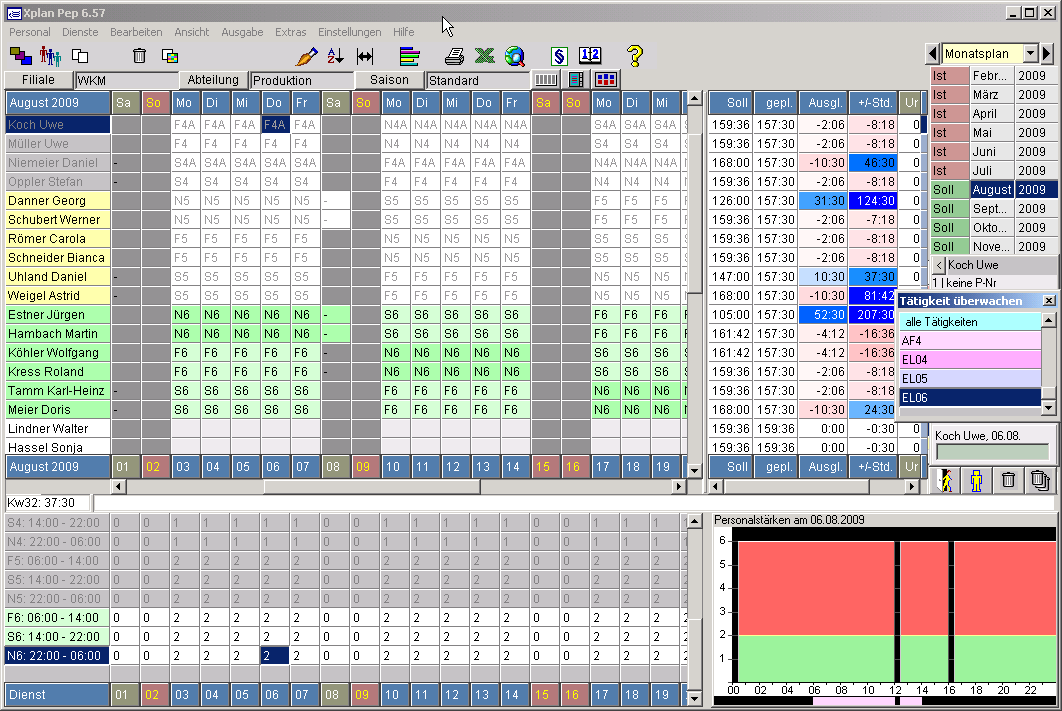Click the Kw32: 37:30 status field
The width and height of the screenshot is (1062, 711).
coord(47,502)
